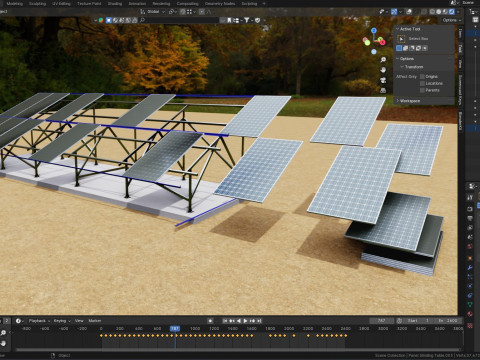Choose the Invert selection mode icon
The image size is (480, 360).
click(x=418, y=48)
